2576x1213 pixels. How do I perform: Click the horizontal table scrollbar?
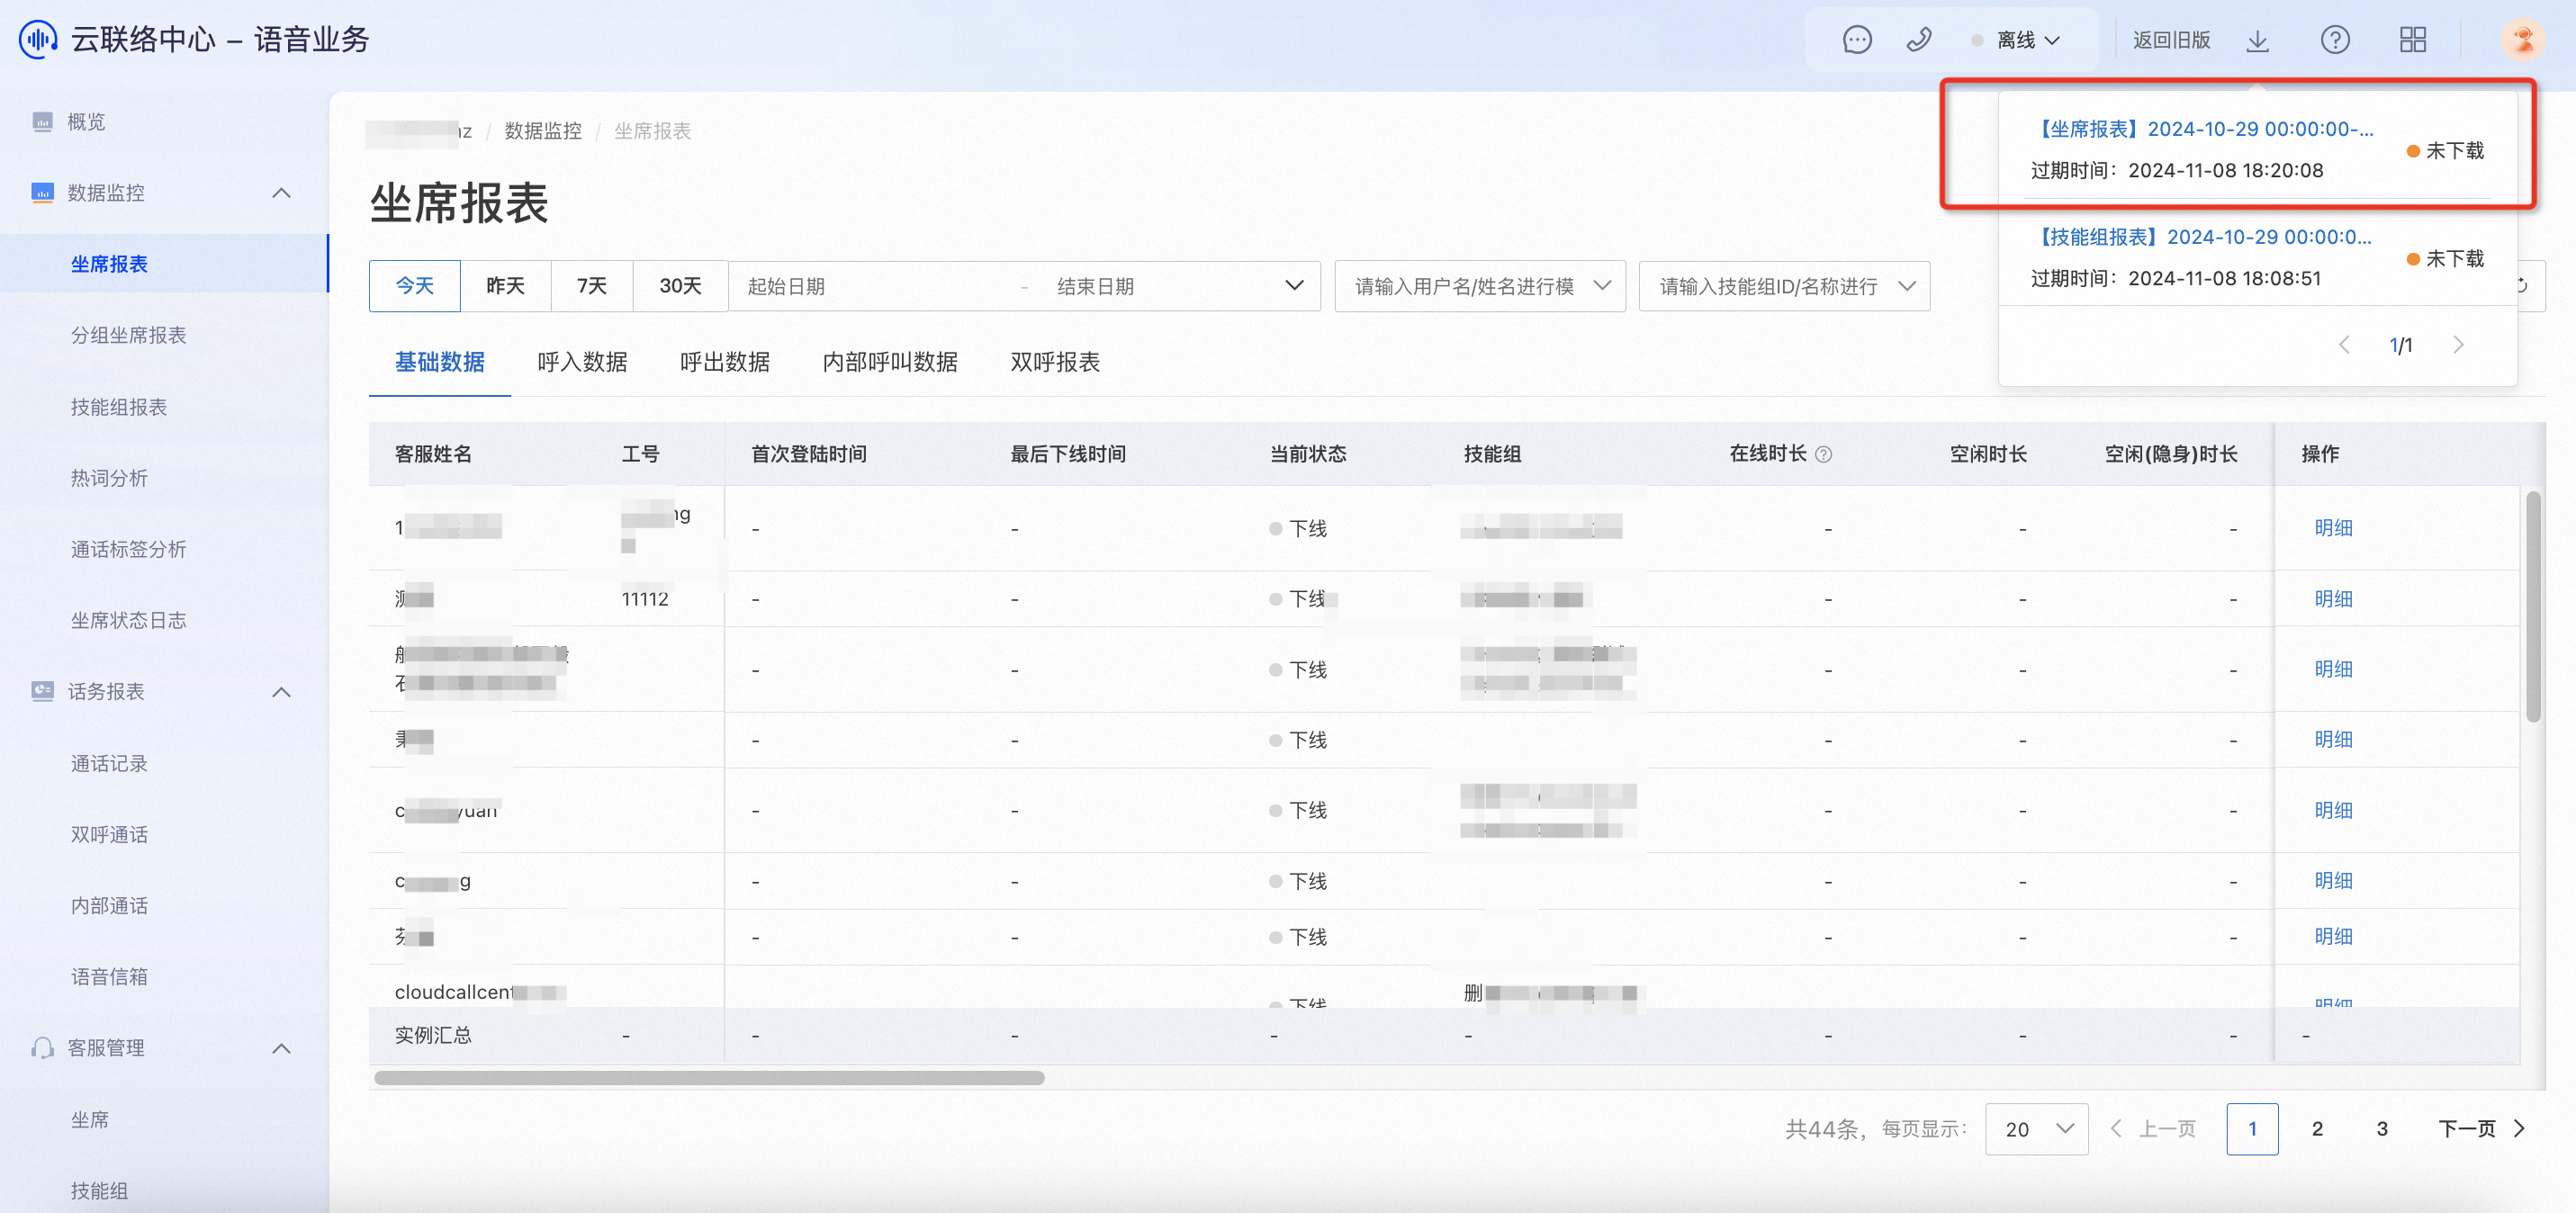click(709, 1078)
